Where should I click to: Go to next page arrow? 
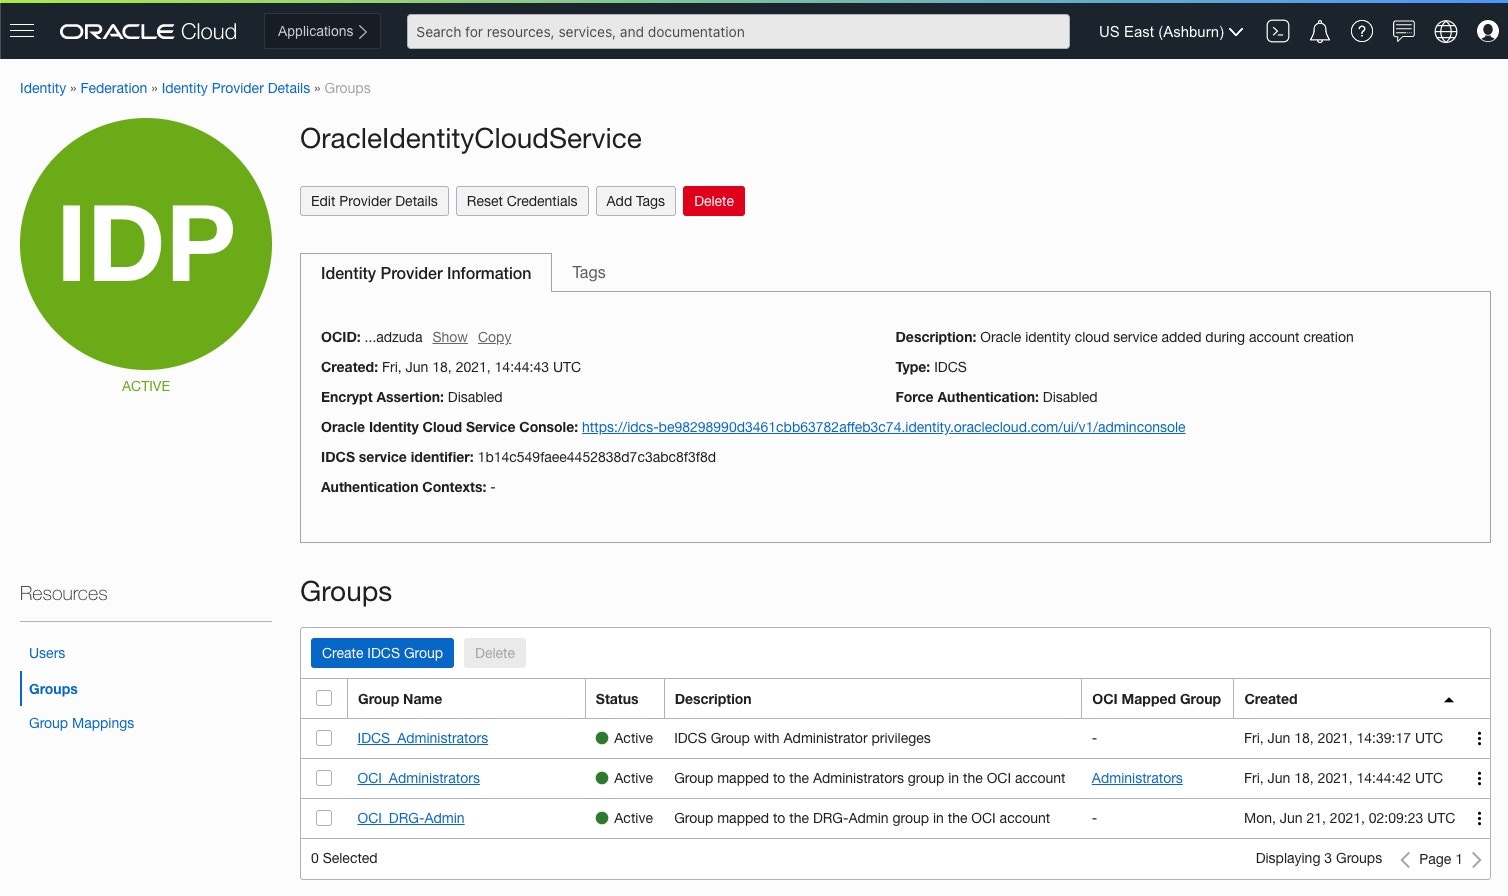coord(1476,859)
